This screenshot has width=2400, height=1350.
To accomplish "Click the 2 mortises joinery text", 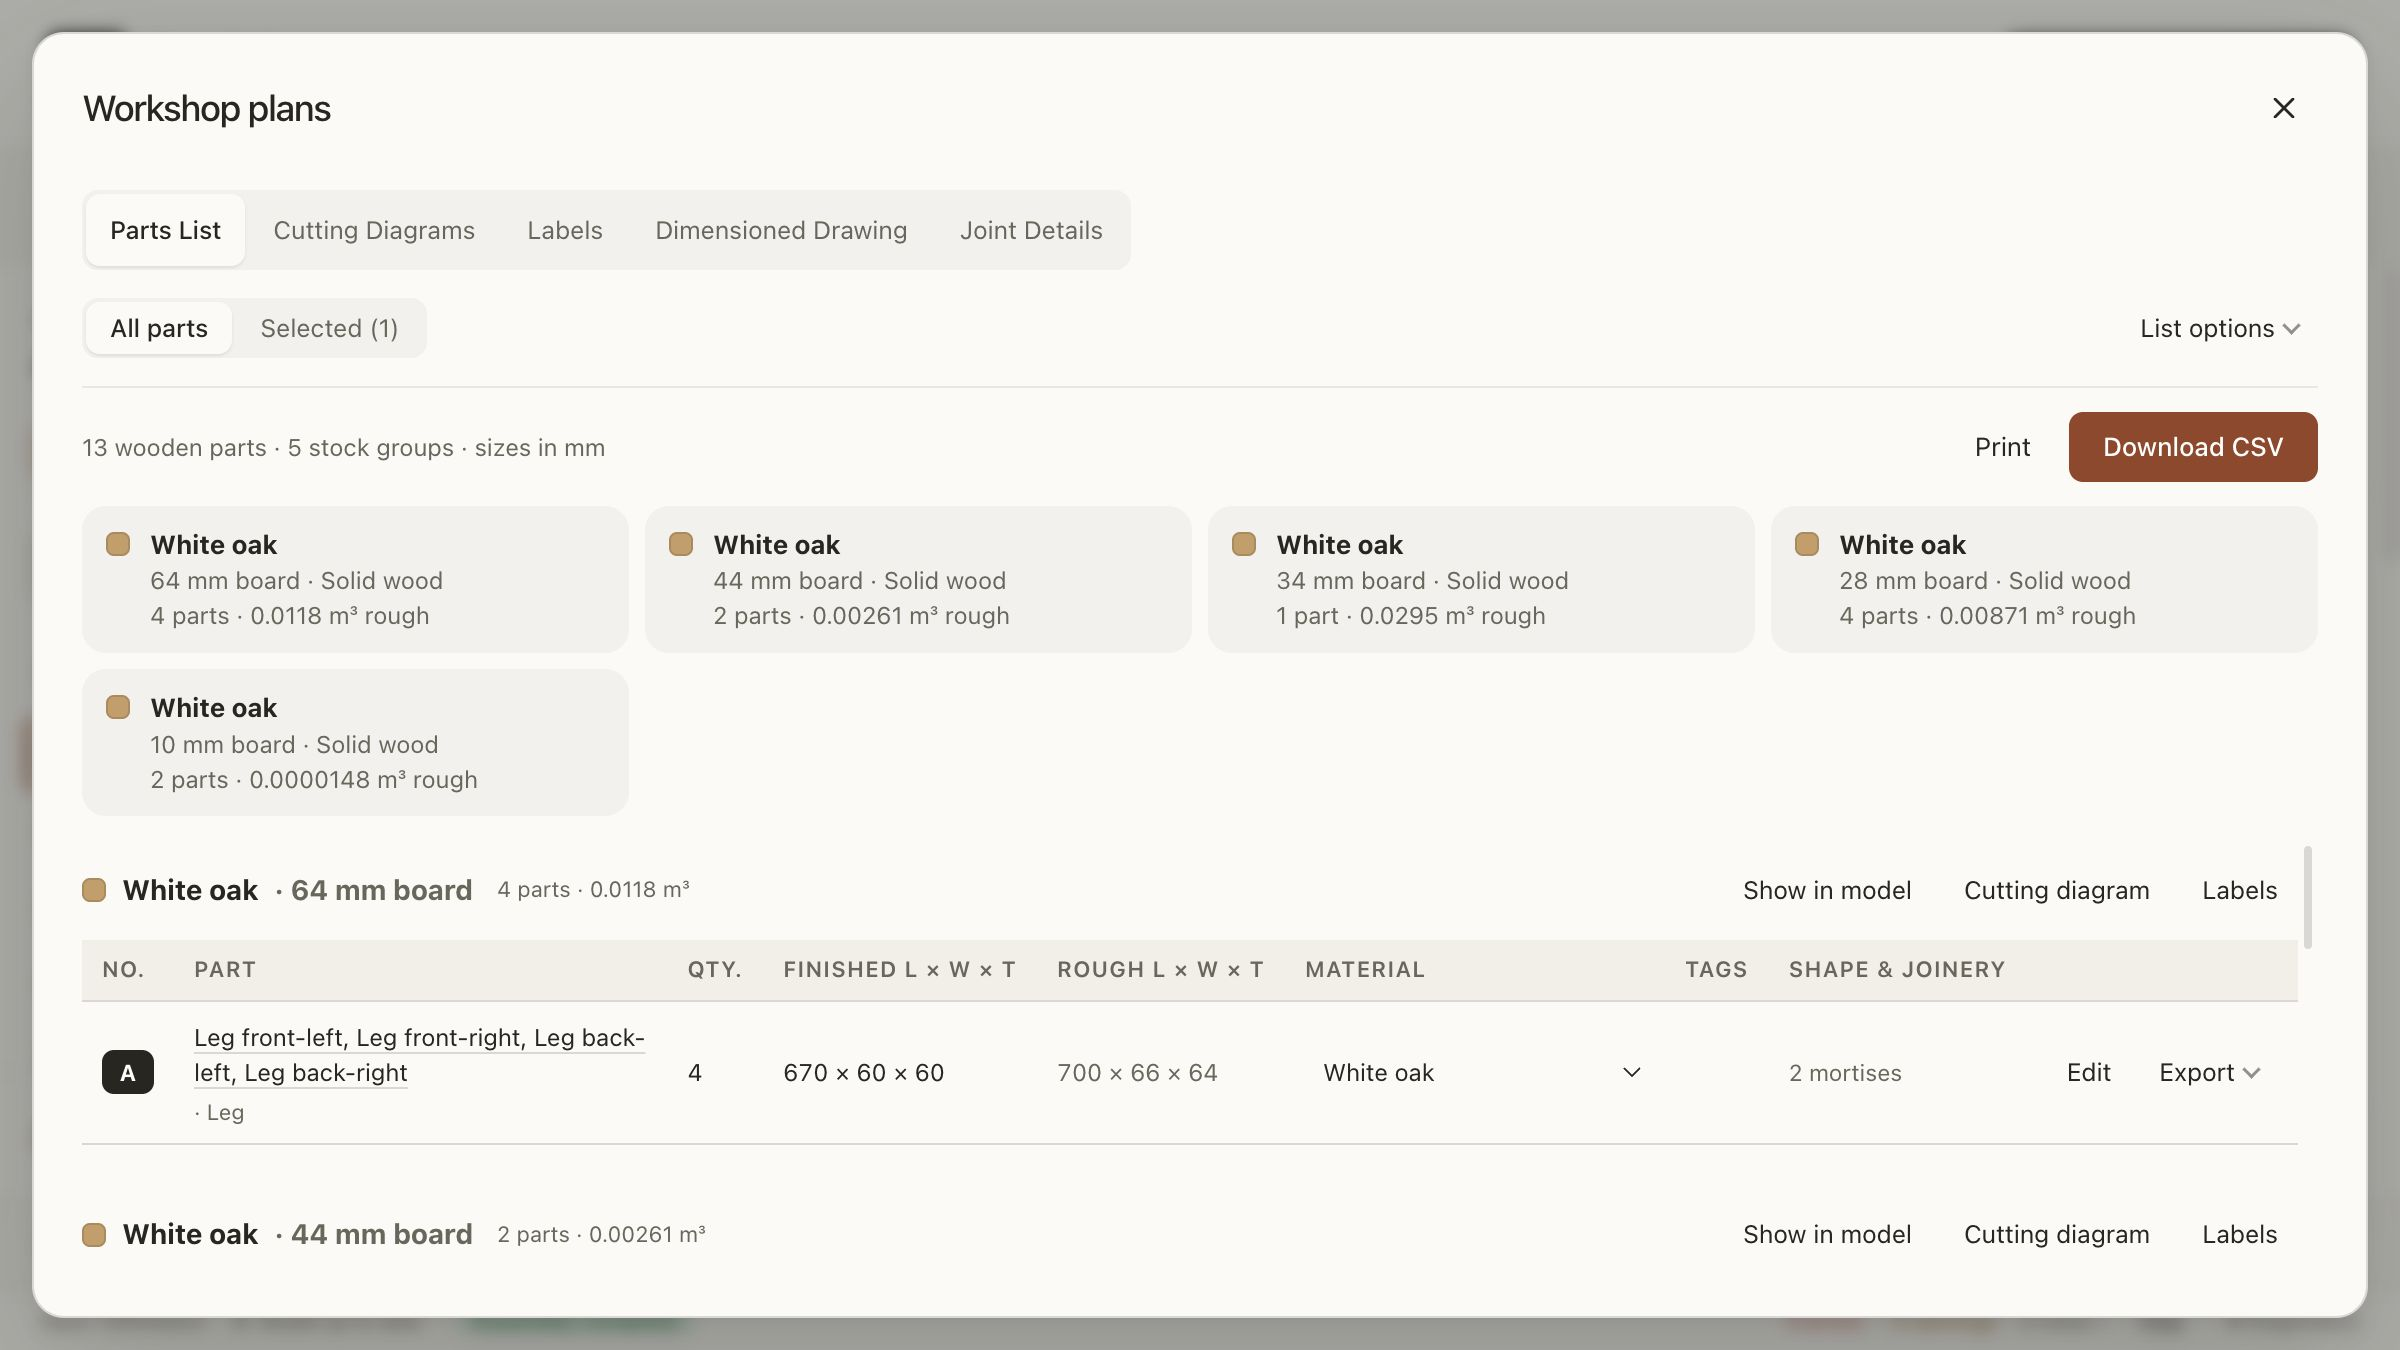I will (1845, 1073).
